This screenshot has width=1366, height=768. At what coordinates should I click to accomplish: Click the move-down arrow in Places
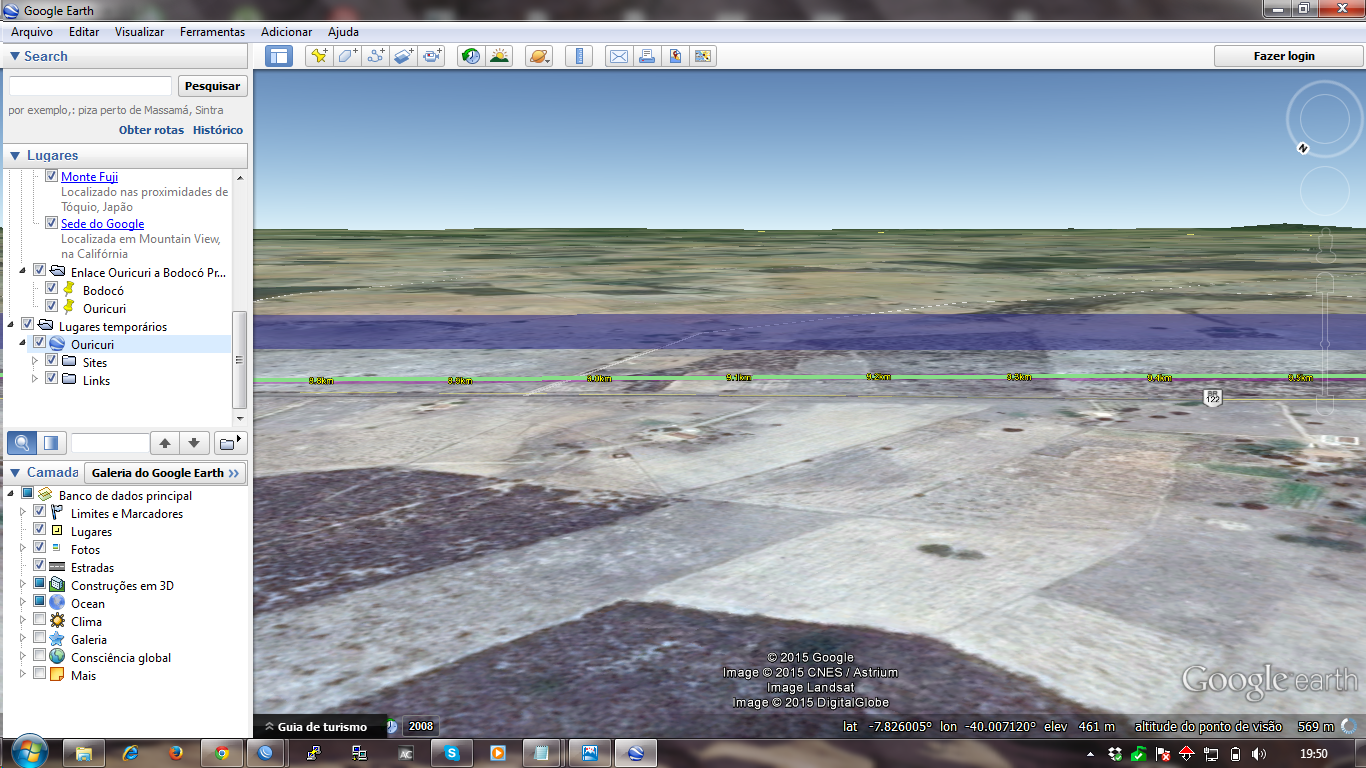point(194,443)
